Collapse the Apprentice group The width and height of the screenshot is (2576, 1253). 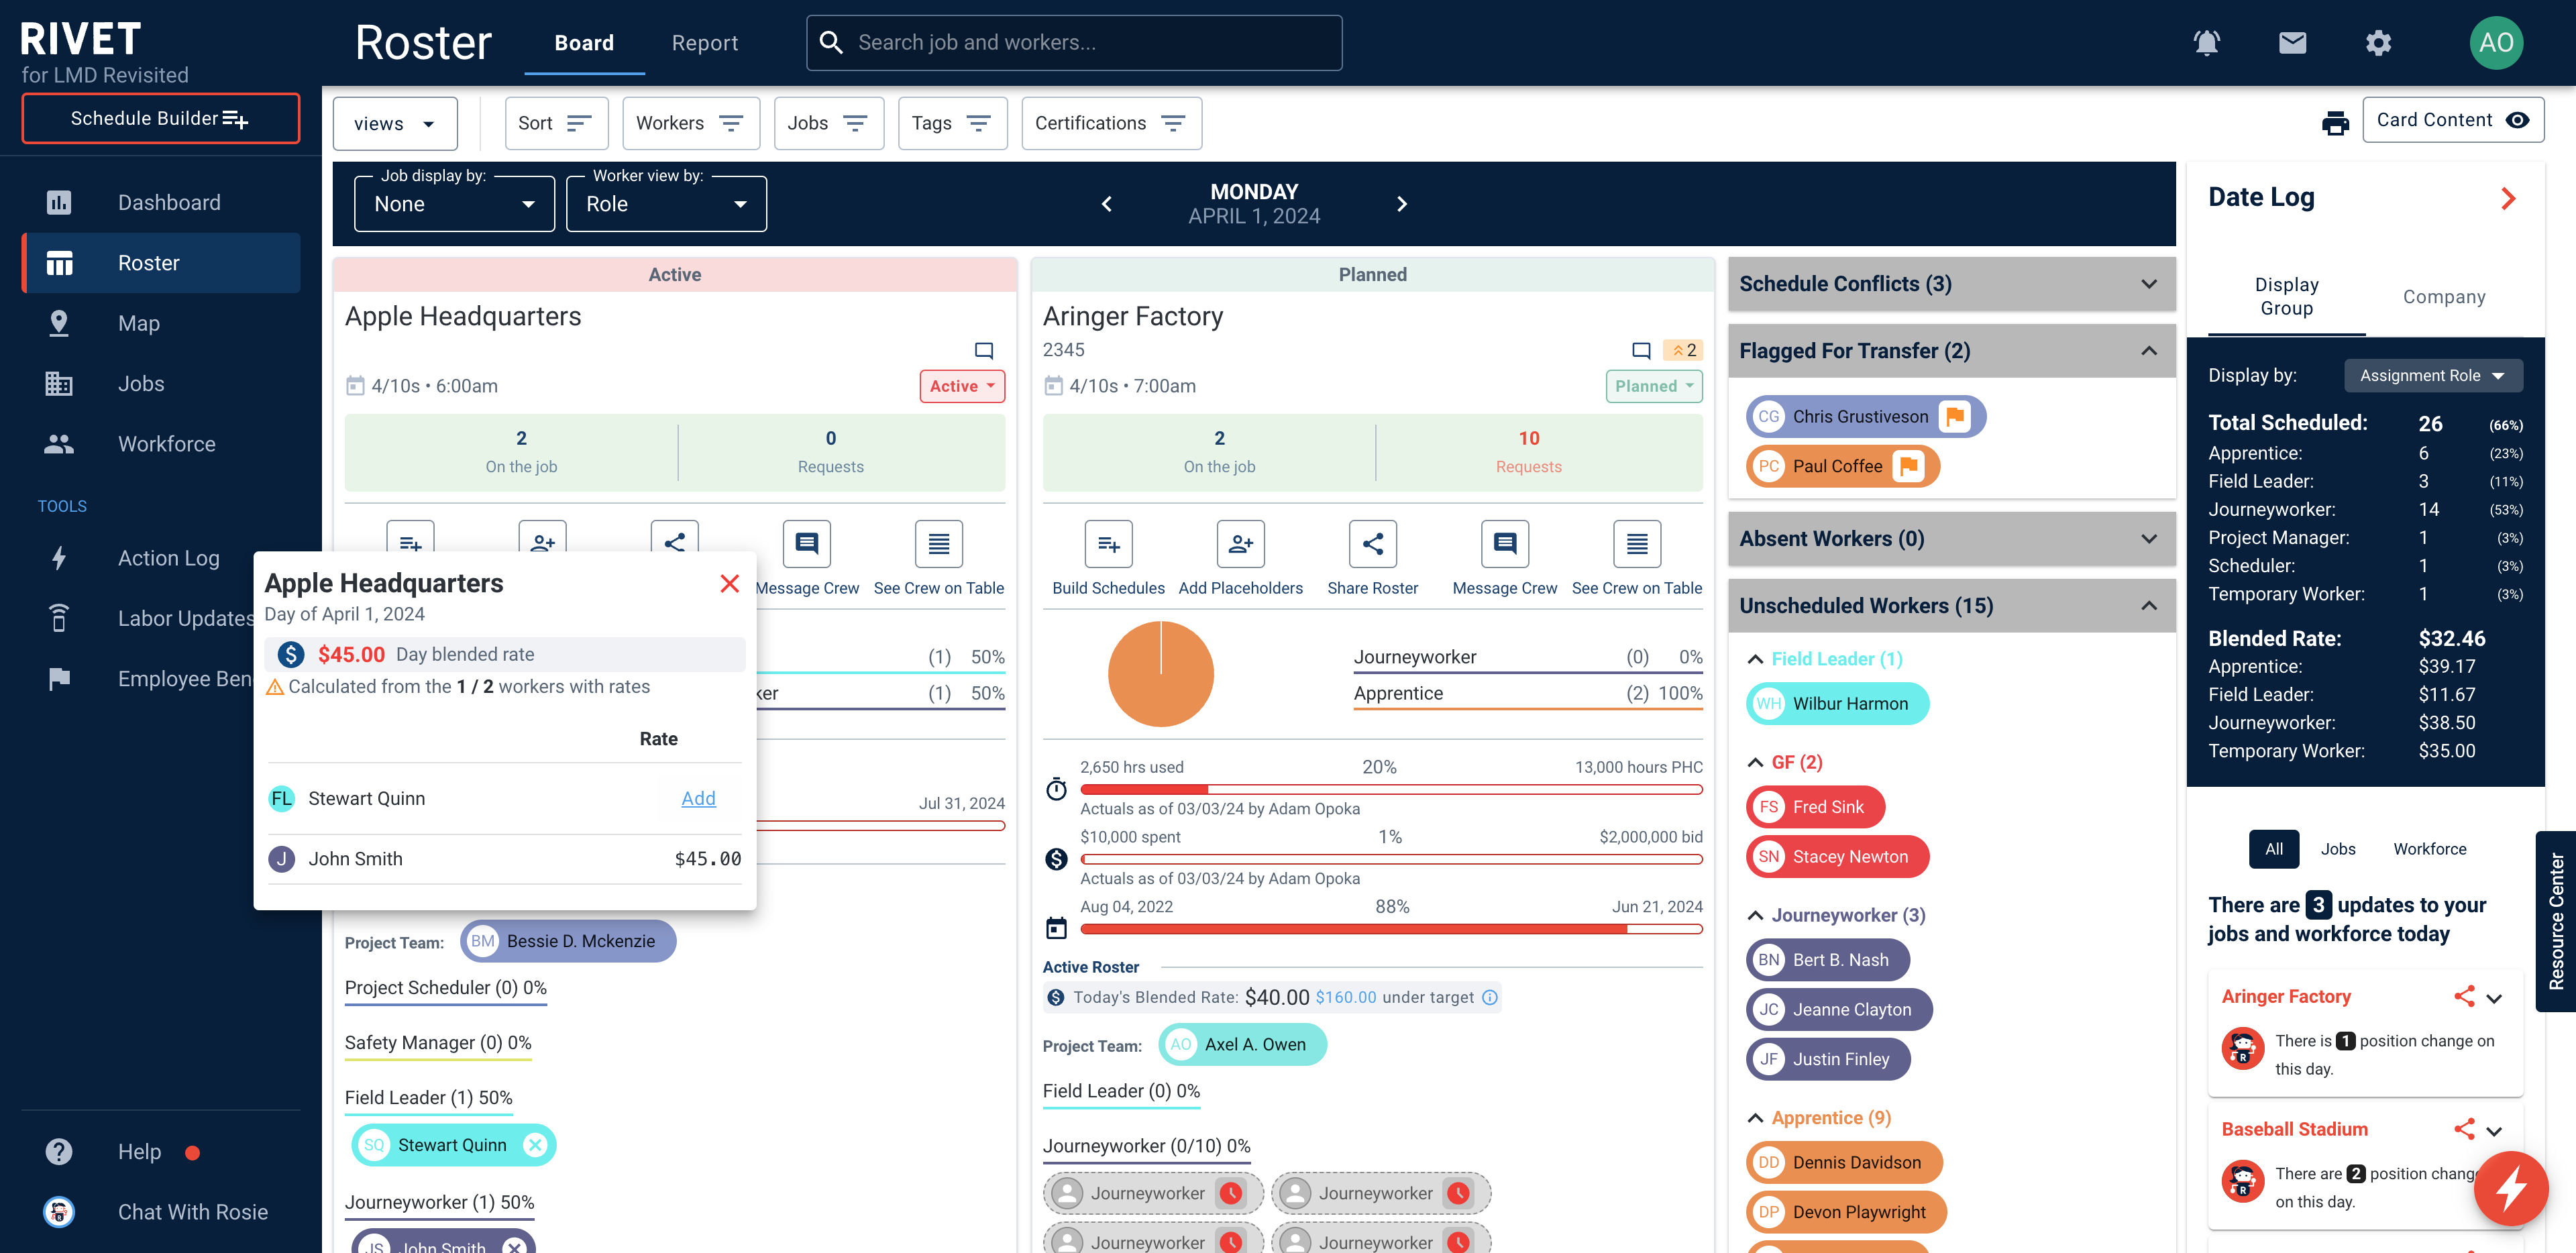tap(1755, 1118)
